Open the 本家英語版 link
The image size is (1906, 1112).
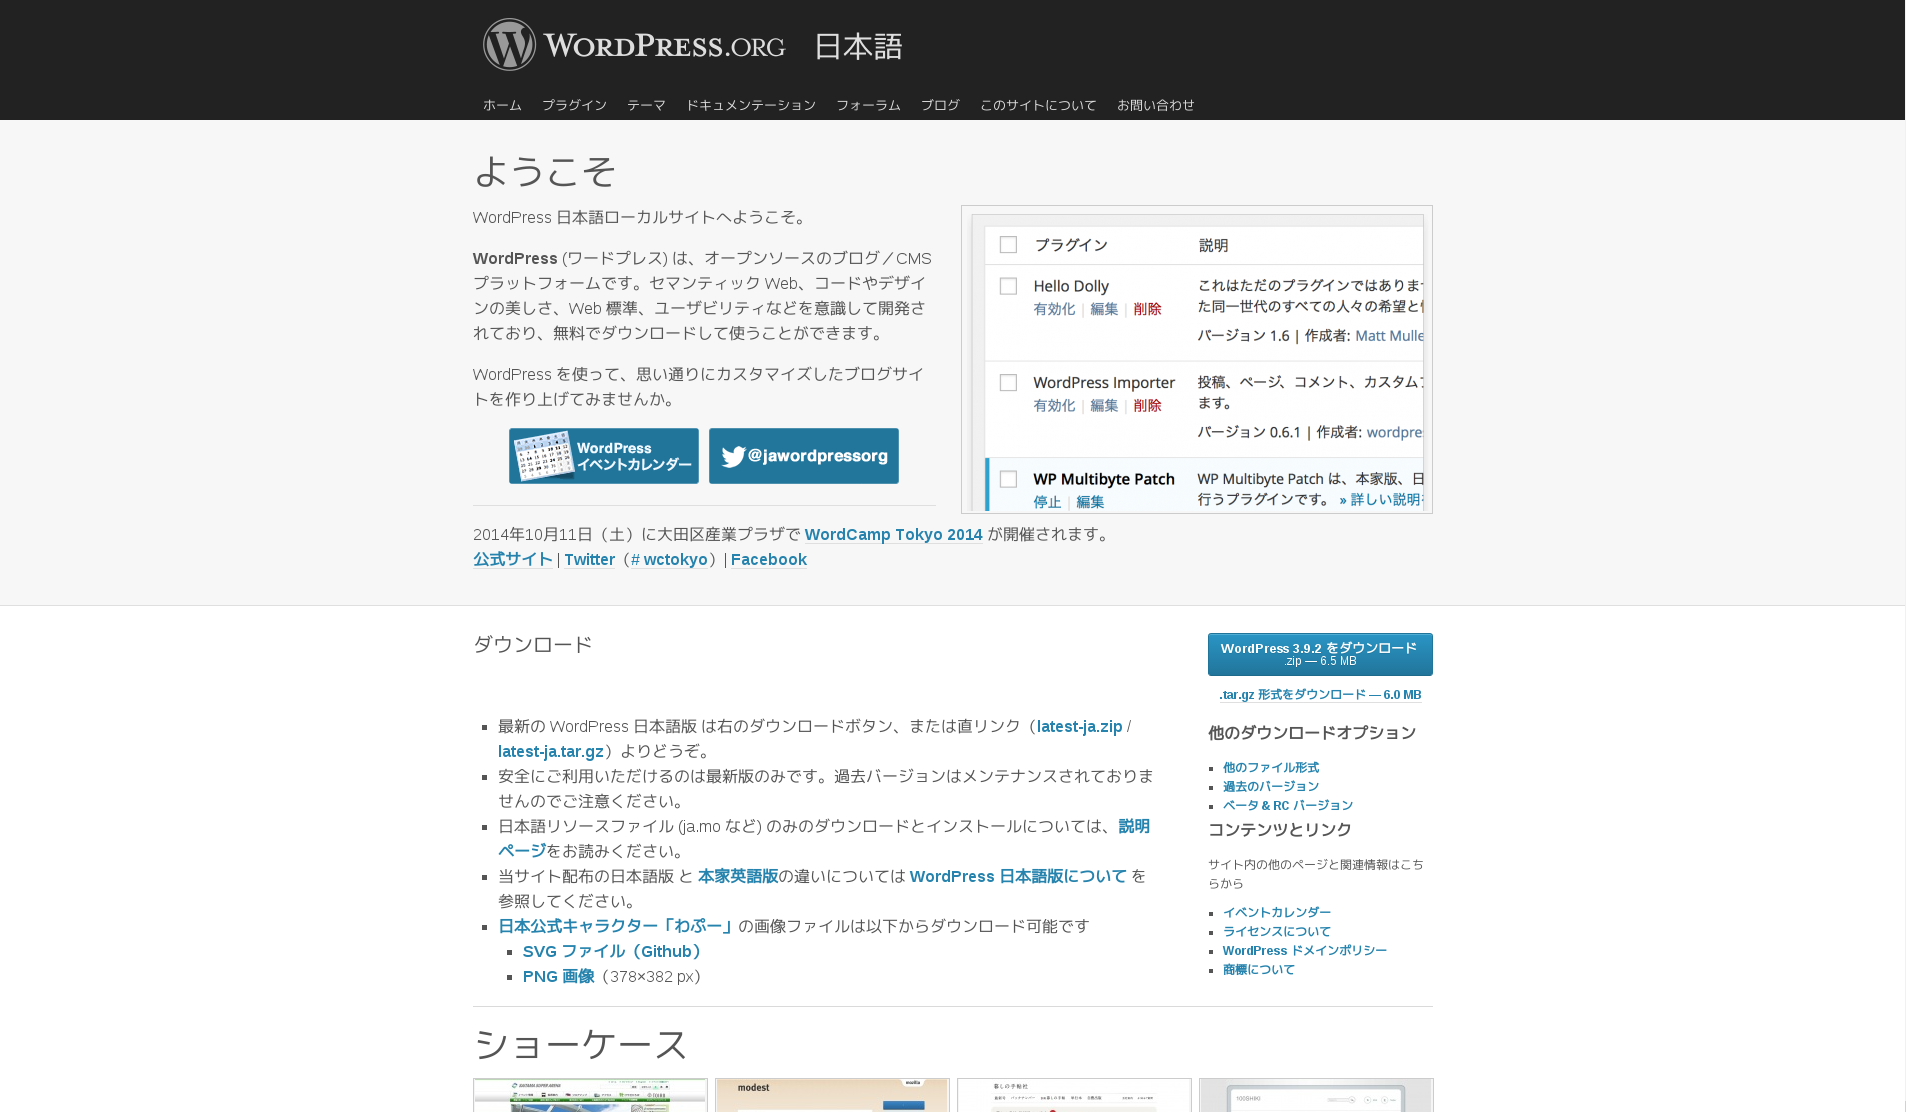click(x=738, y=876)
